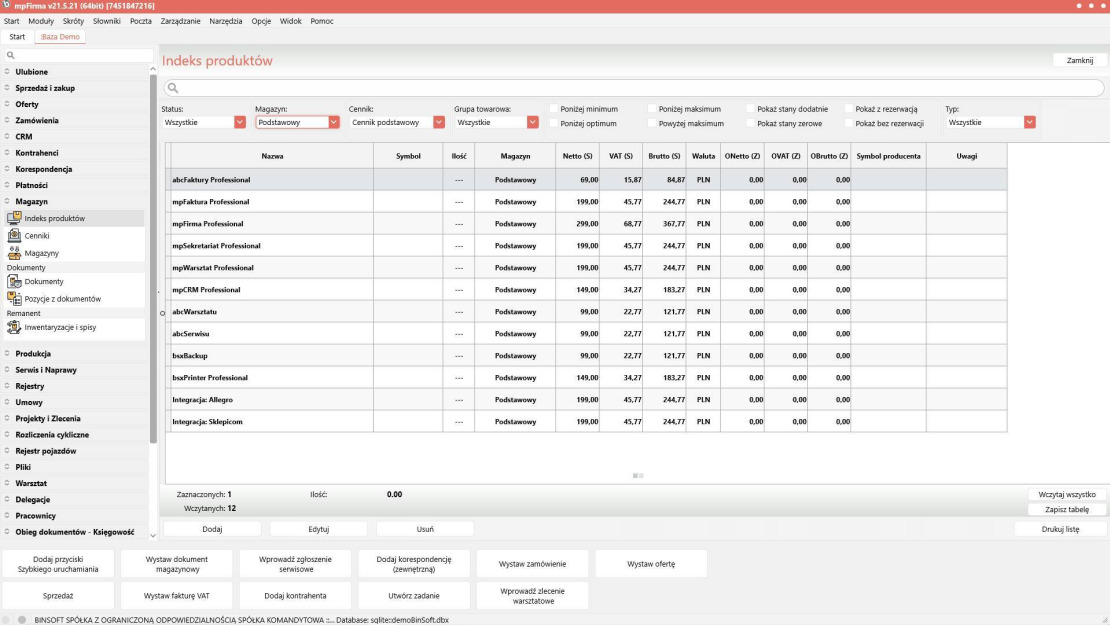Image resolution: width=1110 pixels, height=625 pixels.
Task: Click the mpFirma app icon in title bar
Action: [x=6, y=5]
